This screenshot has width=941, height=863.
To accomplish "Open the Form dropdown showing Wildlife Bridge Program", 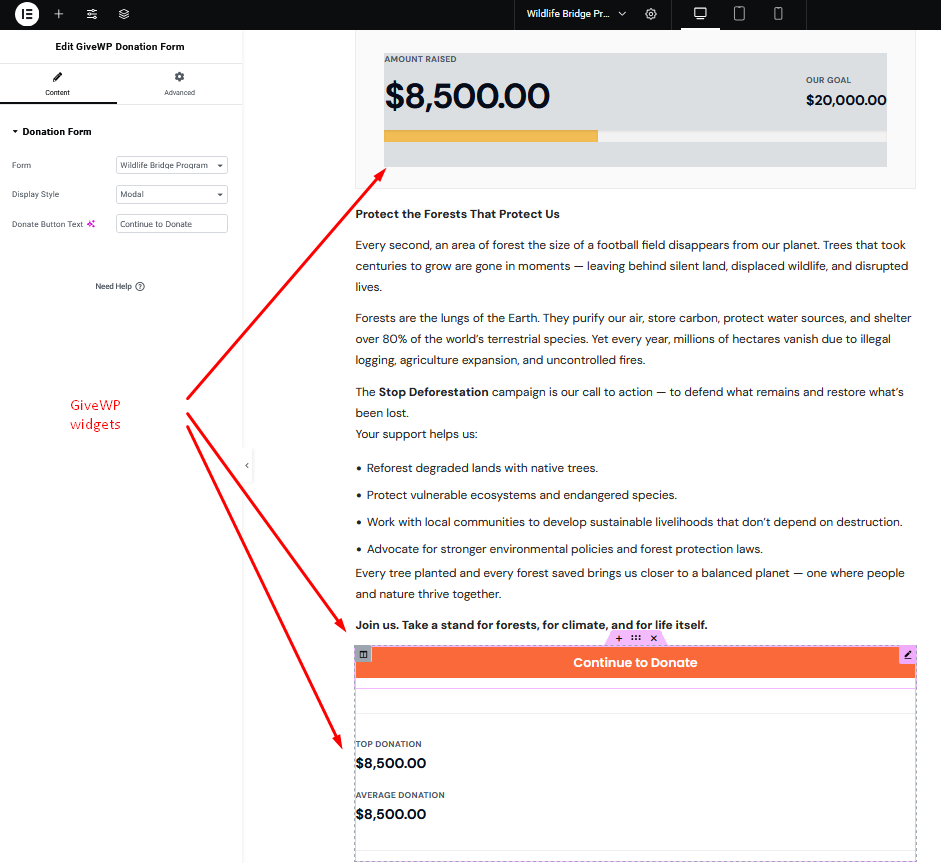I will click(172, 165).
